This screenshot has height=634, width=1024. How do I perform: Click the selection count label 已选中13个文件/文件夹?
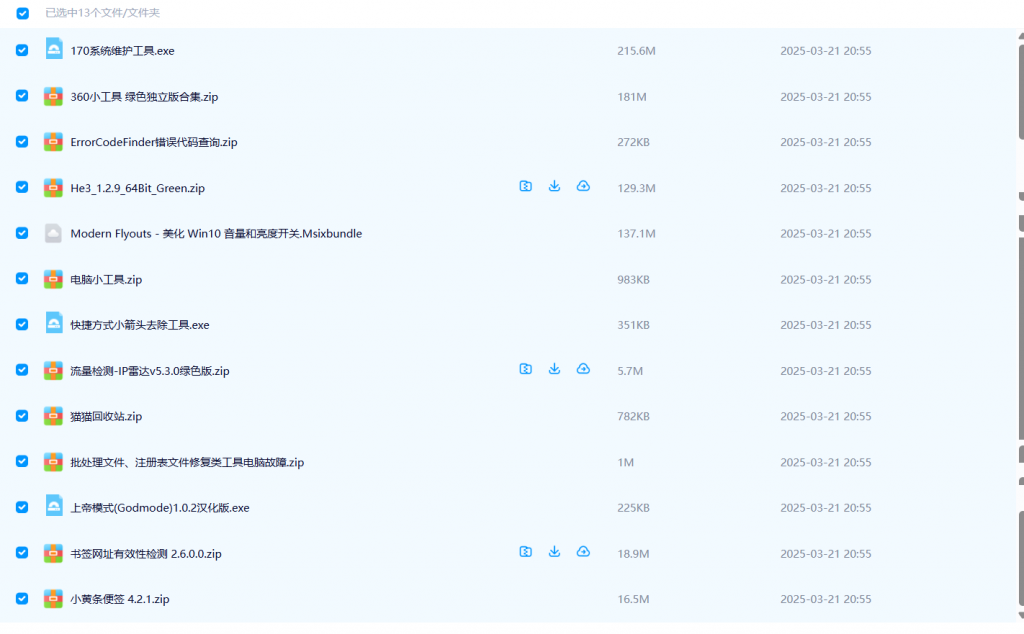[x=104, y=12]
